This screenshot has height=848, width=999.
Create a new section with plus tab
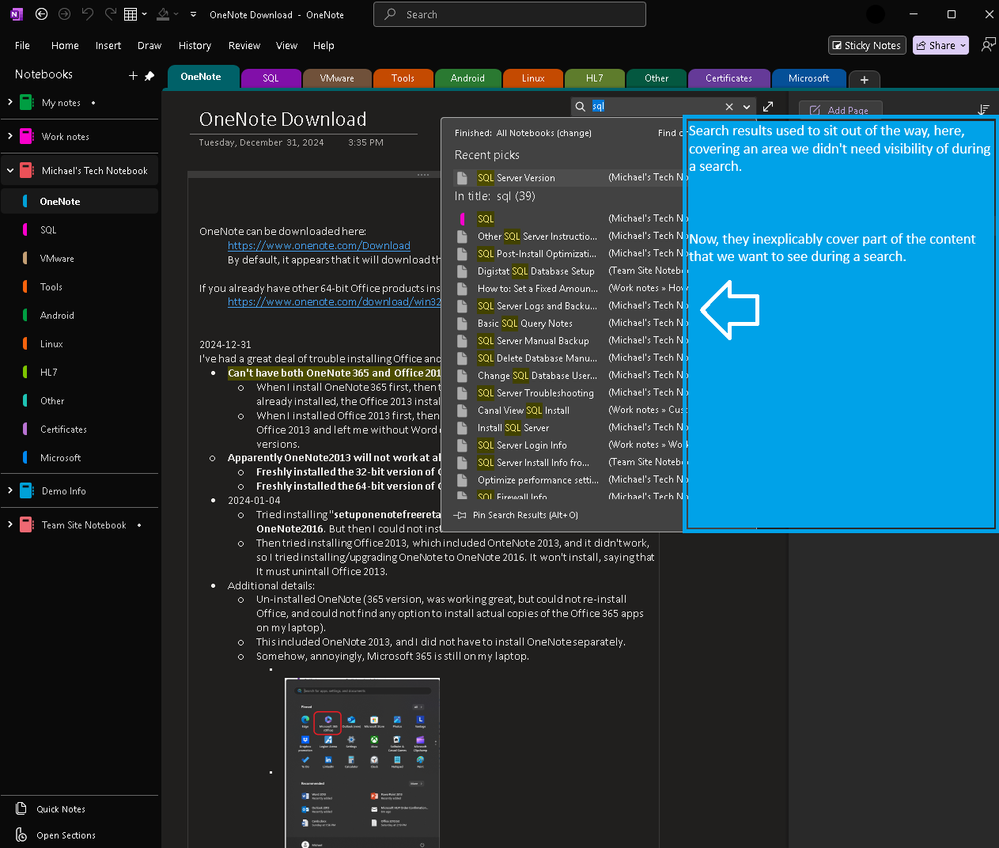(864, 80)
